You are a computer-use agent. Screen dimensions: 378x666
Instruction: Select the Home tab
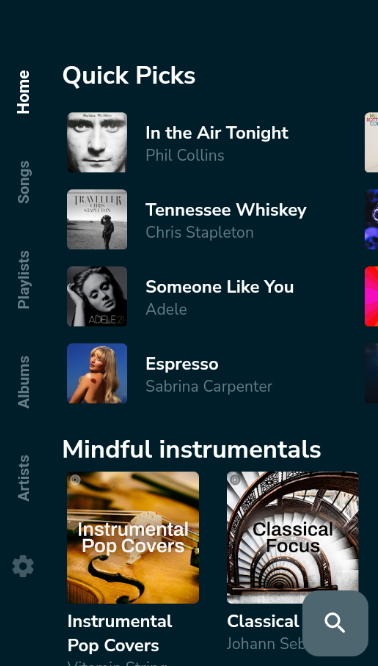coord(23,92)
